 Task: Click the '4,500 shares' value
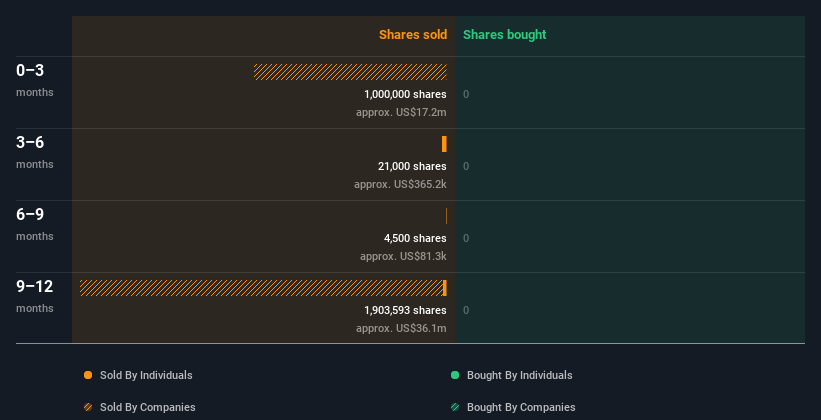[415, 238]
